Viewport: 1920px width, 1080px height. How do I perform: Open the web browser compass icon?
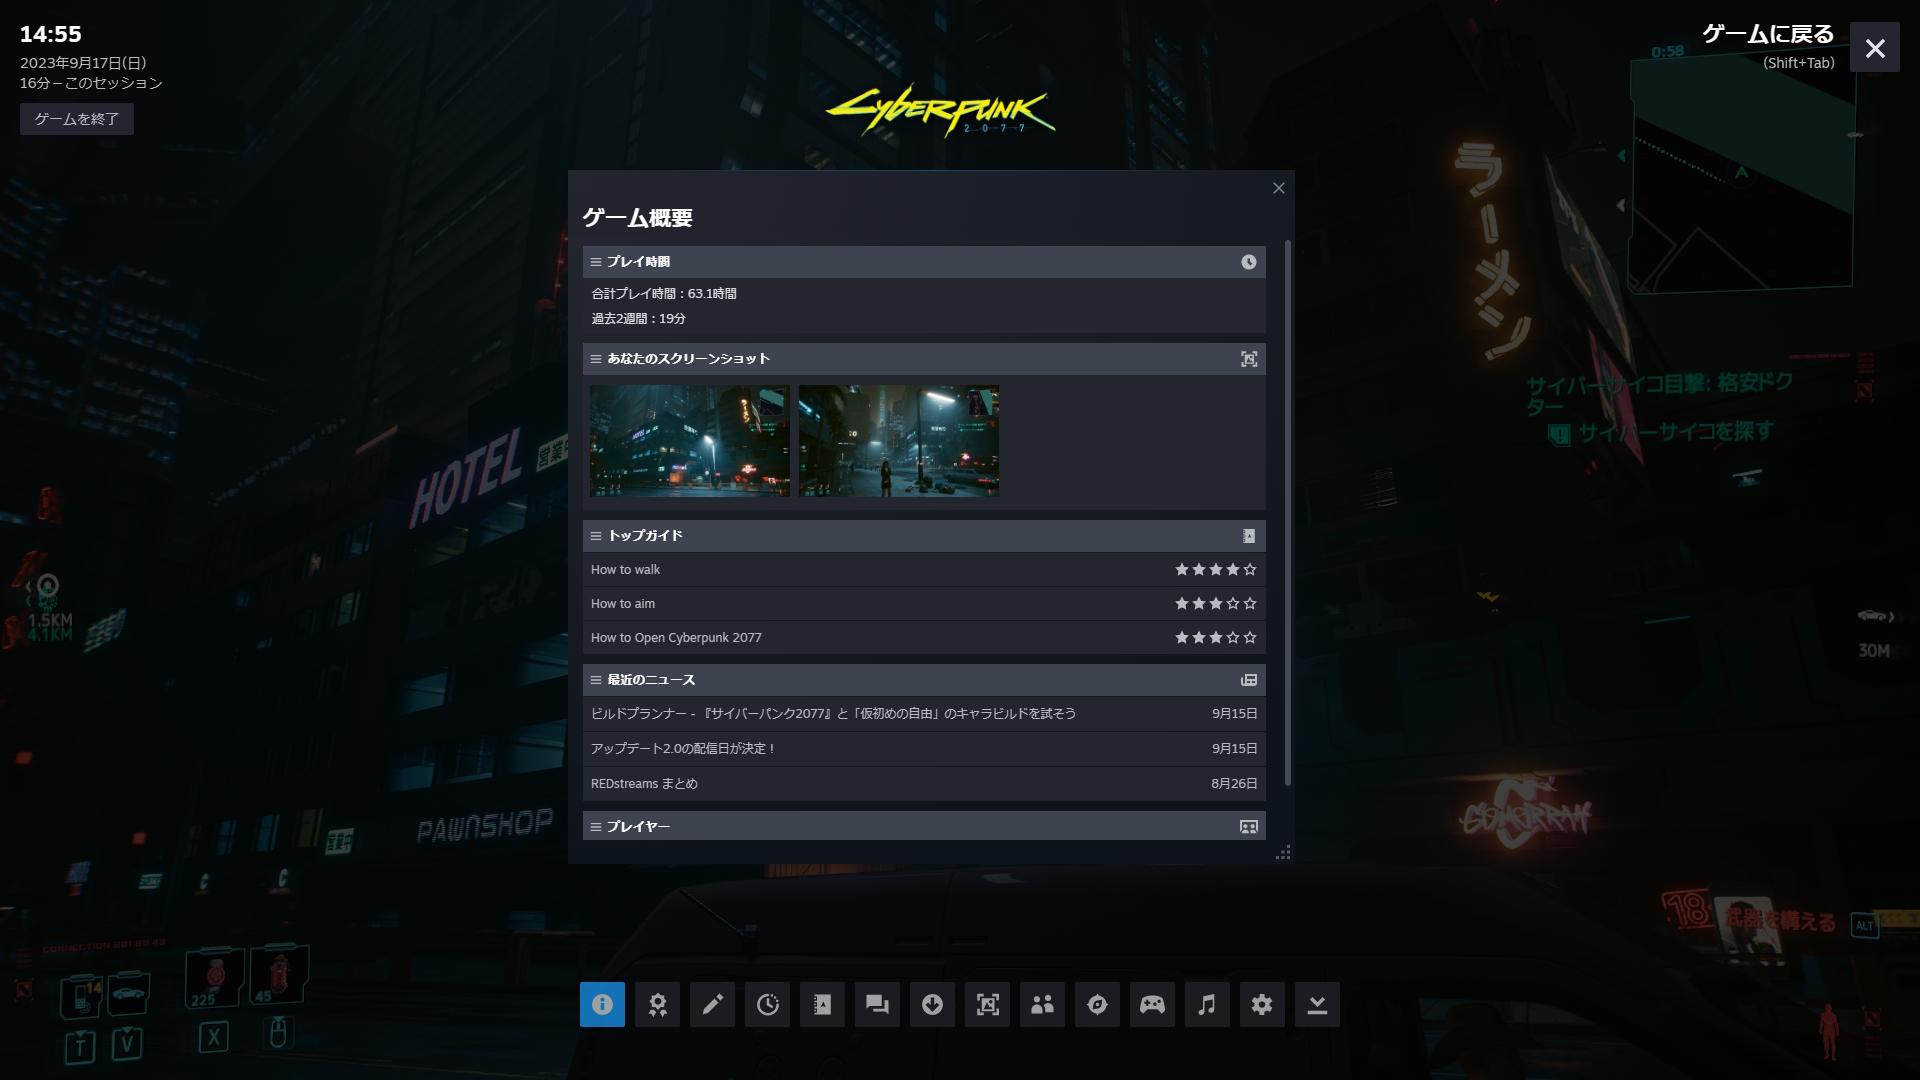[1097, 1004]
